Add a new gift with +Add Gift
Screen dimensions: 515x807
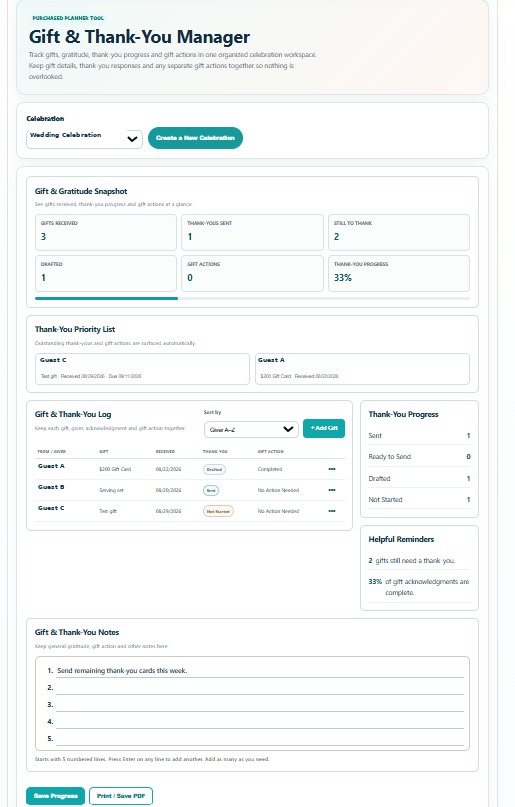324,428
